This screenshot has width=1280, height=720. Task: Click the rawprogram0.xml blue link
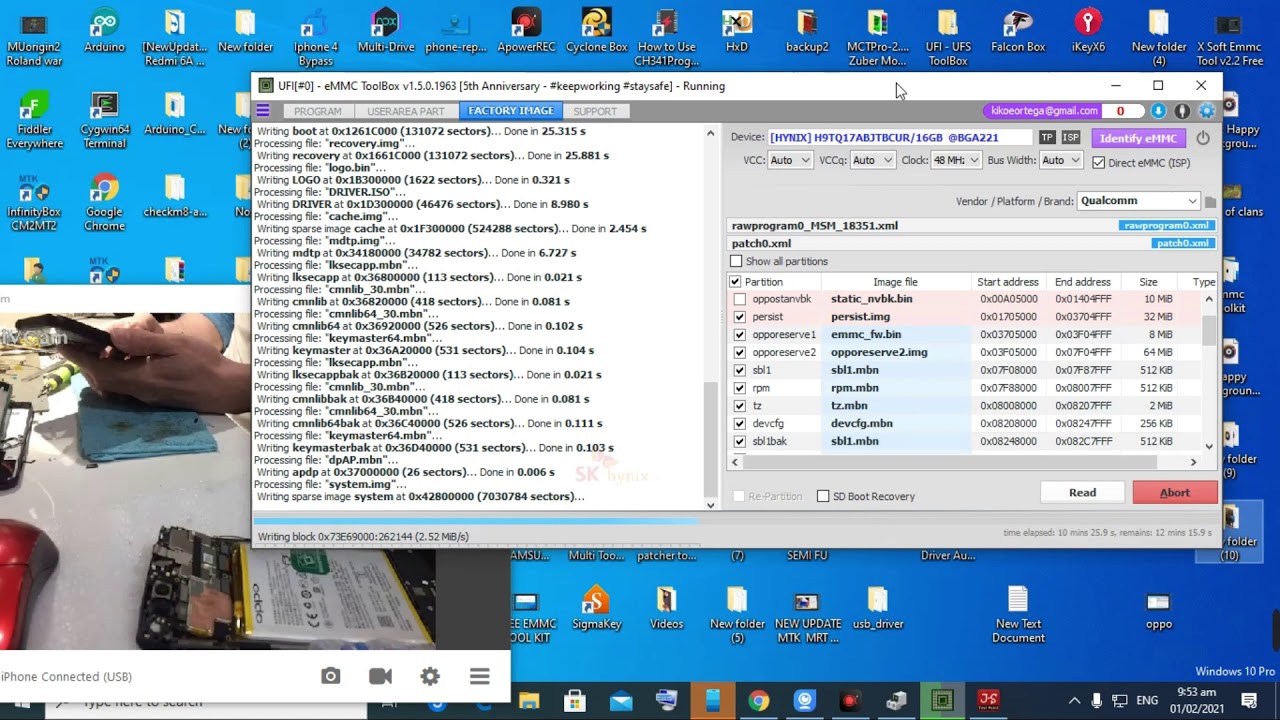click(x=1165, y=226)
